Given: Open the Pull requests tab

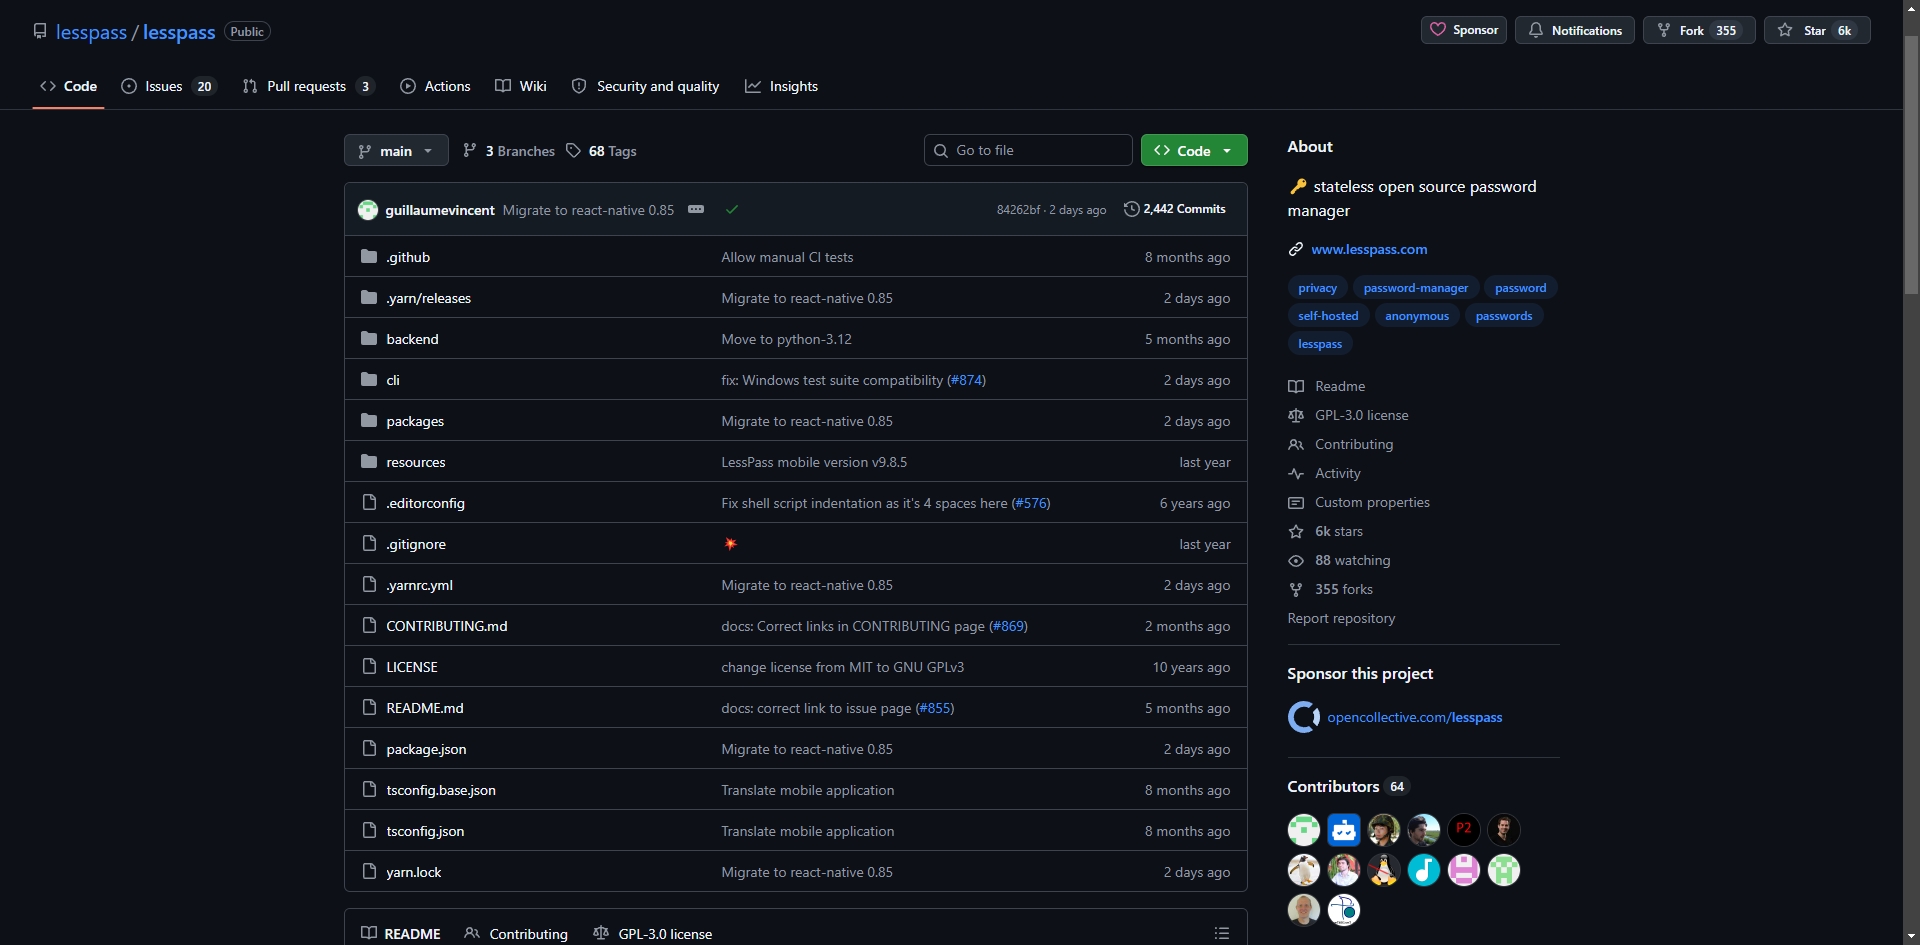Looking at the screenshot, I should point(308,86).
